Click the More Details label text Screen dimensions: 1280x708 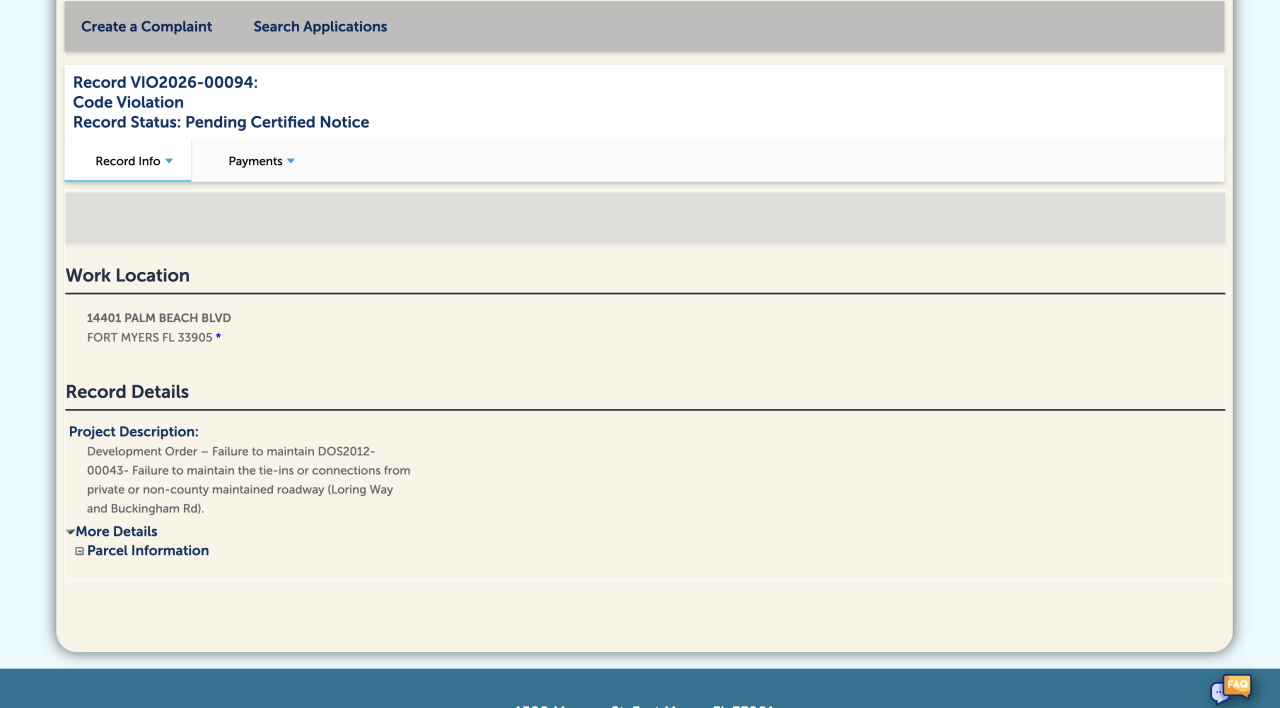116,532
